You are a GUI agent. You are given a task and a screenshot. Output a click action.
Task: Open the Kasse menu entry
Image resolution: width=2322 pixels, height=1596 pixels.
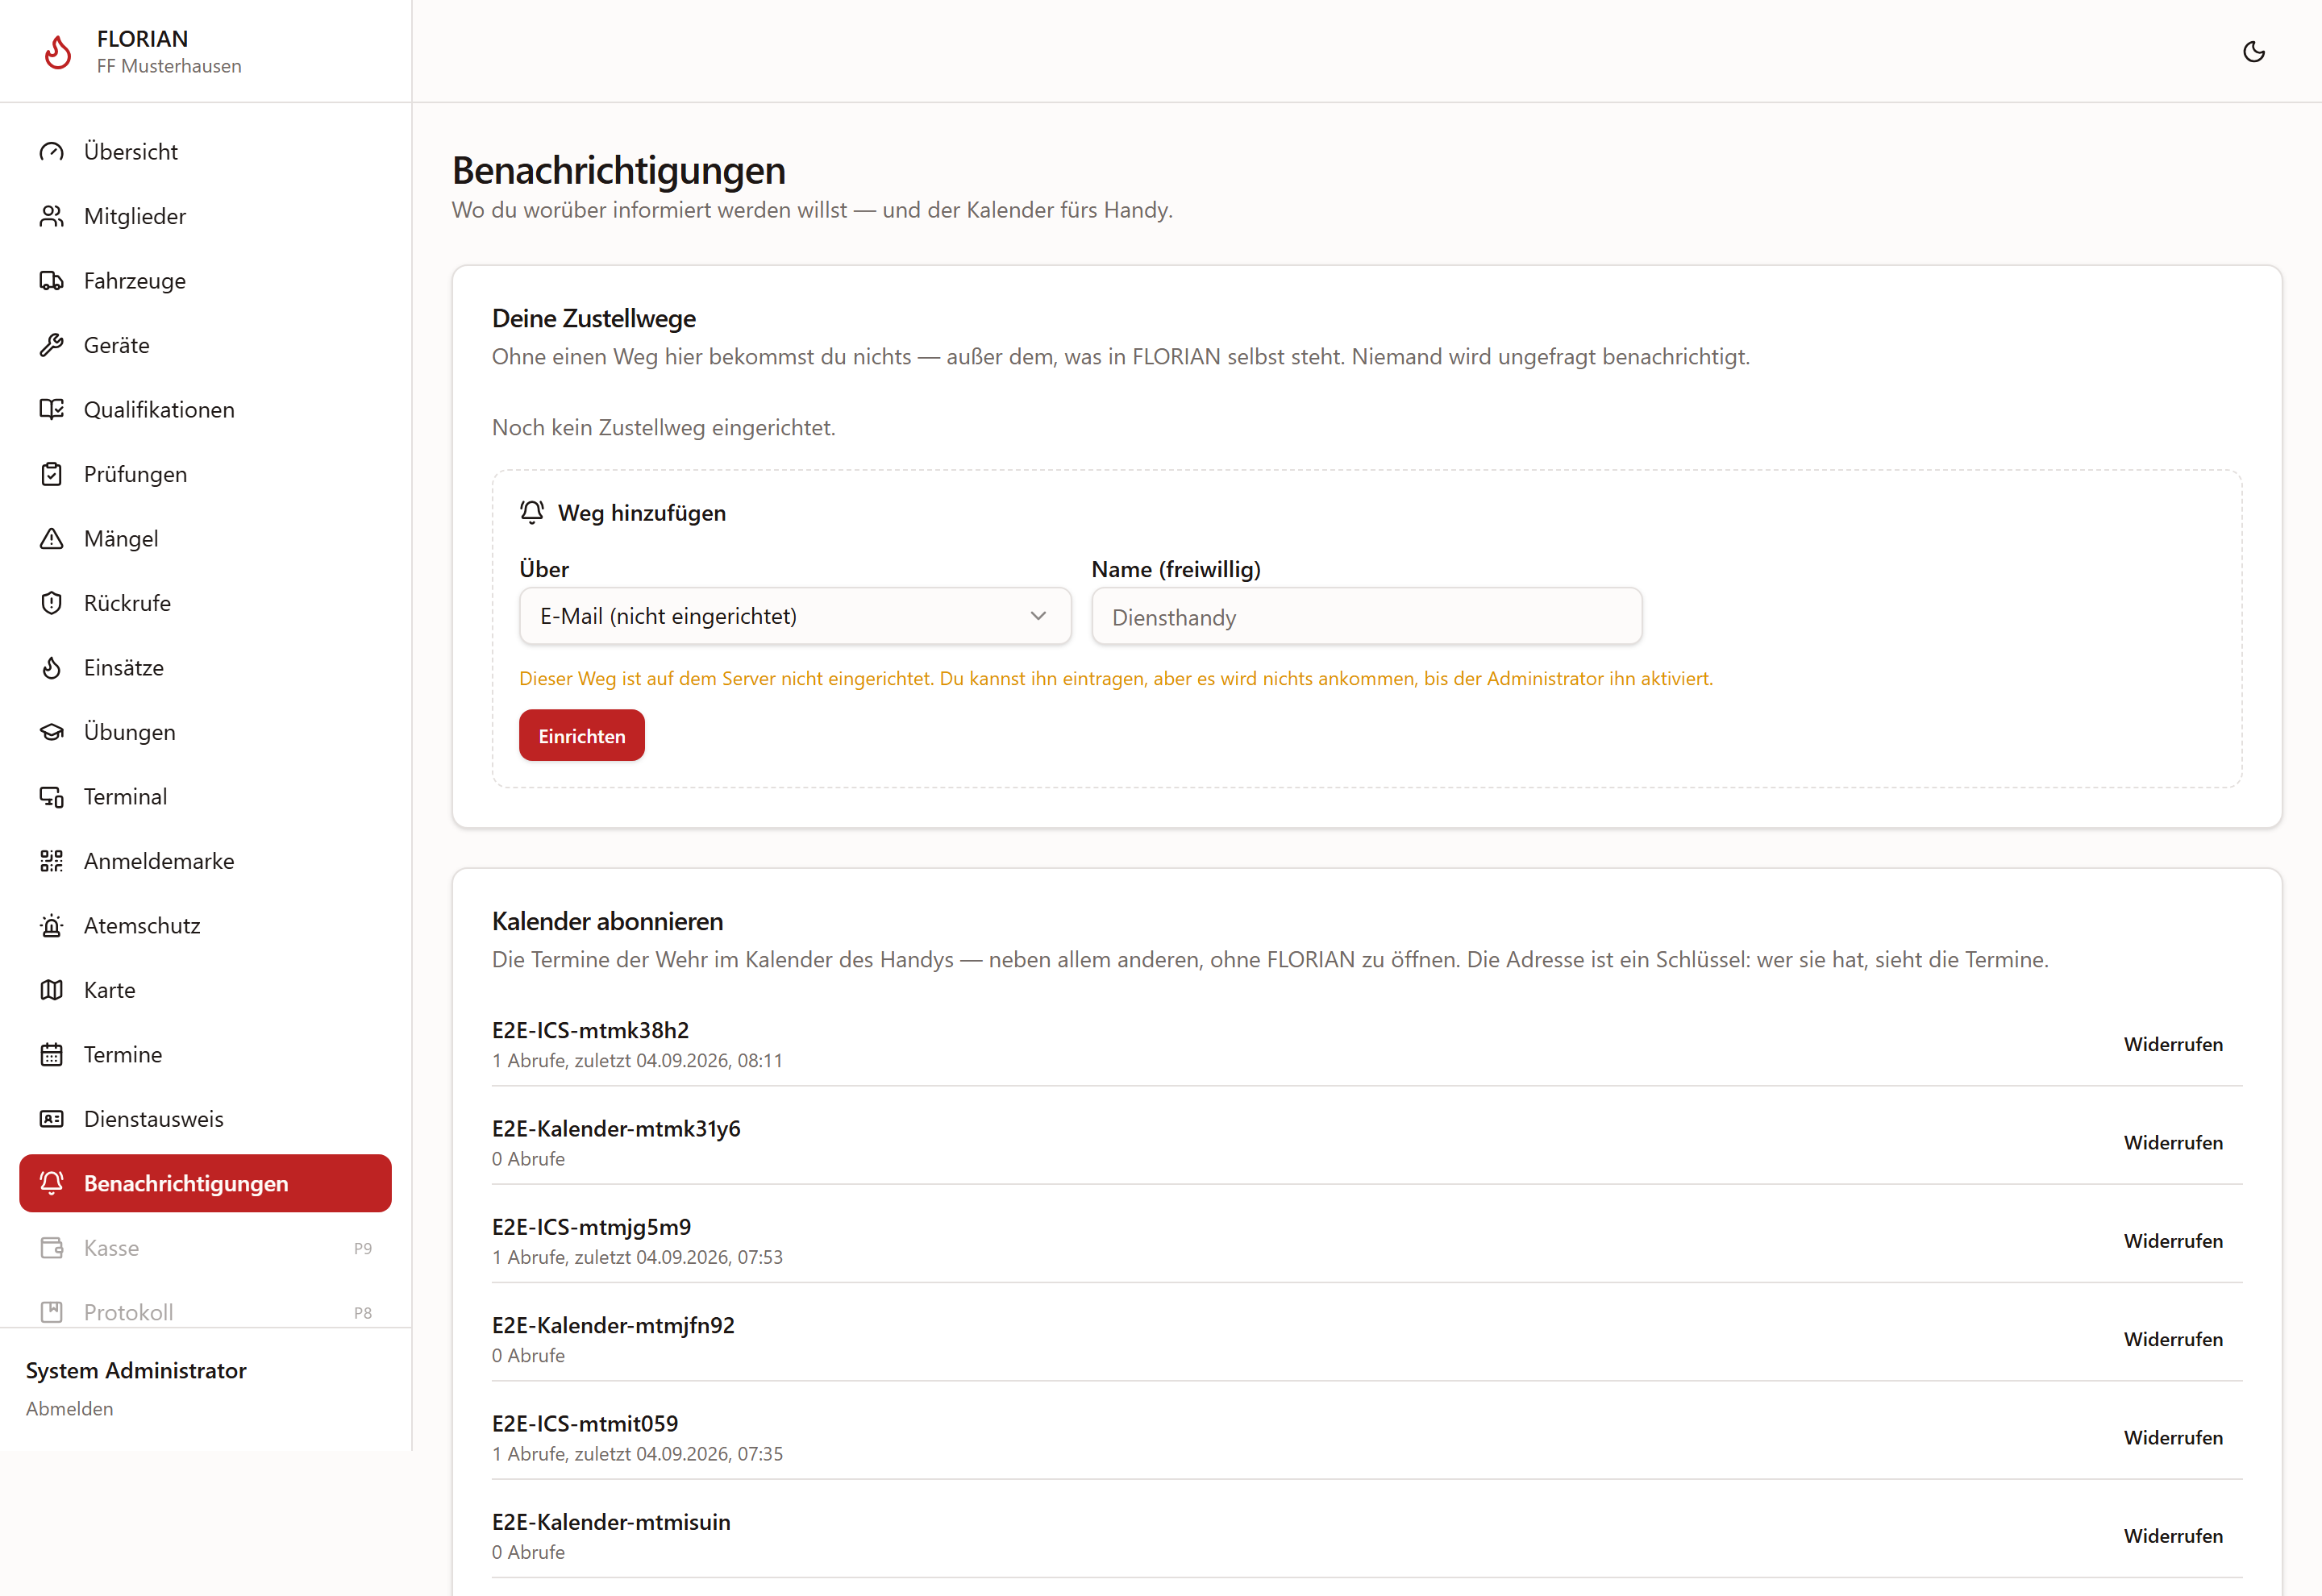[x=205, y=1248]
